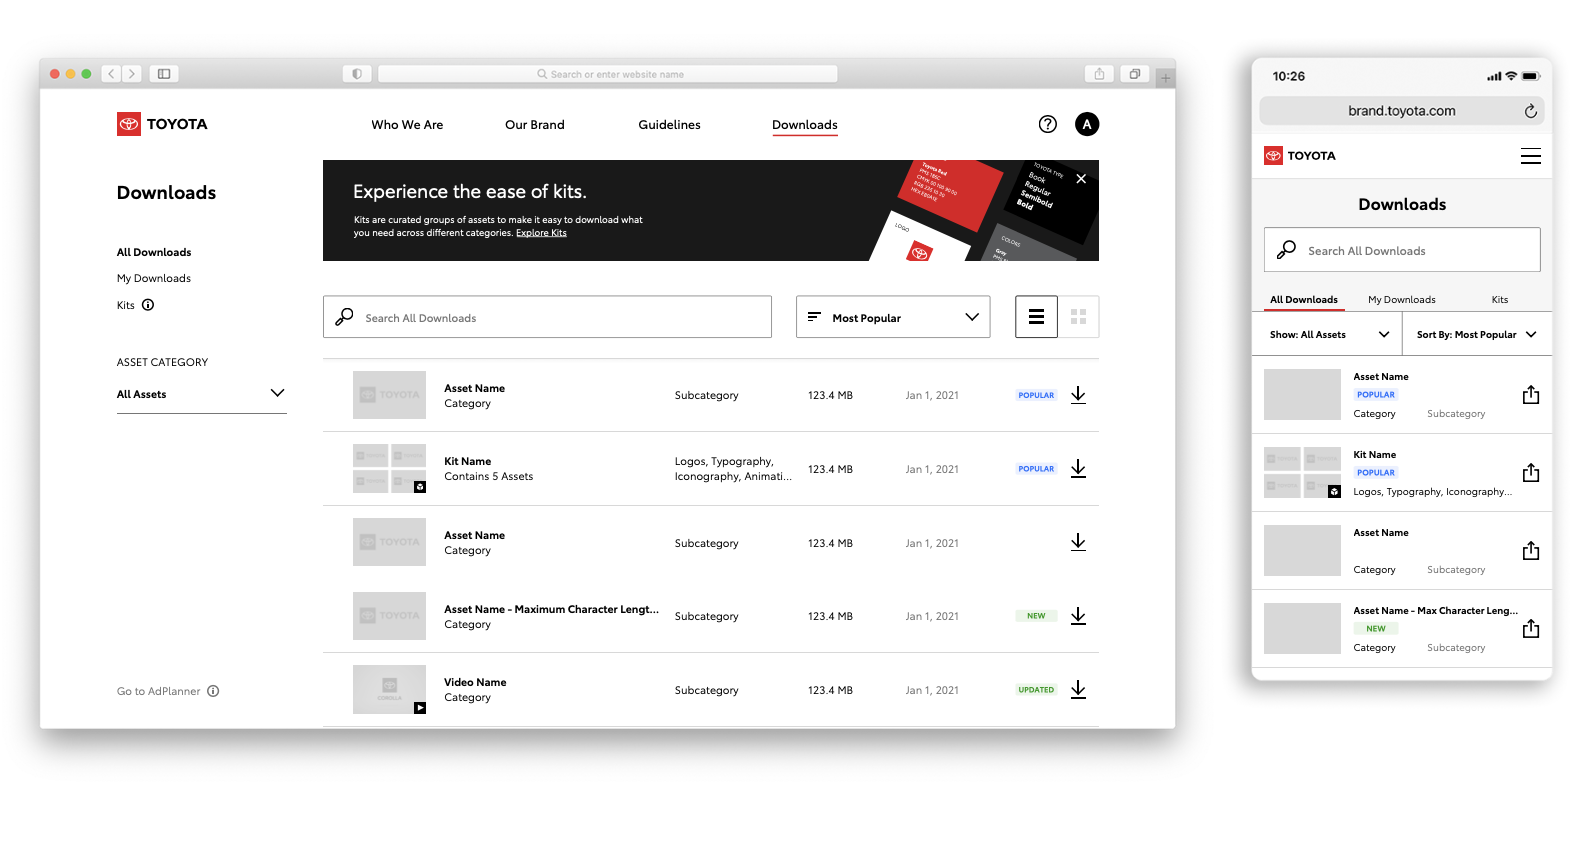Viewport: 1592px width, 852px height.
Task: Click the browser share icon
Action: (x=1099, y=74)
